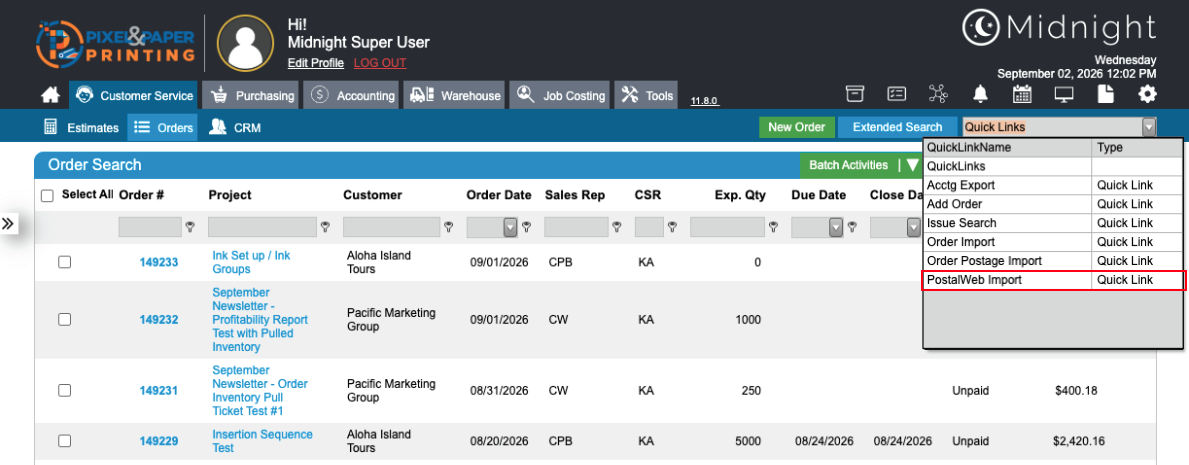Switch to the Purchasing tab
The width and height of the screenshot is (1189, 465).
point(251,96)
